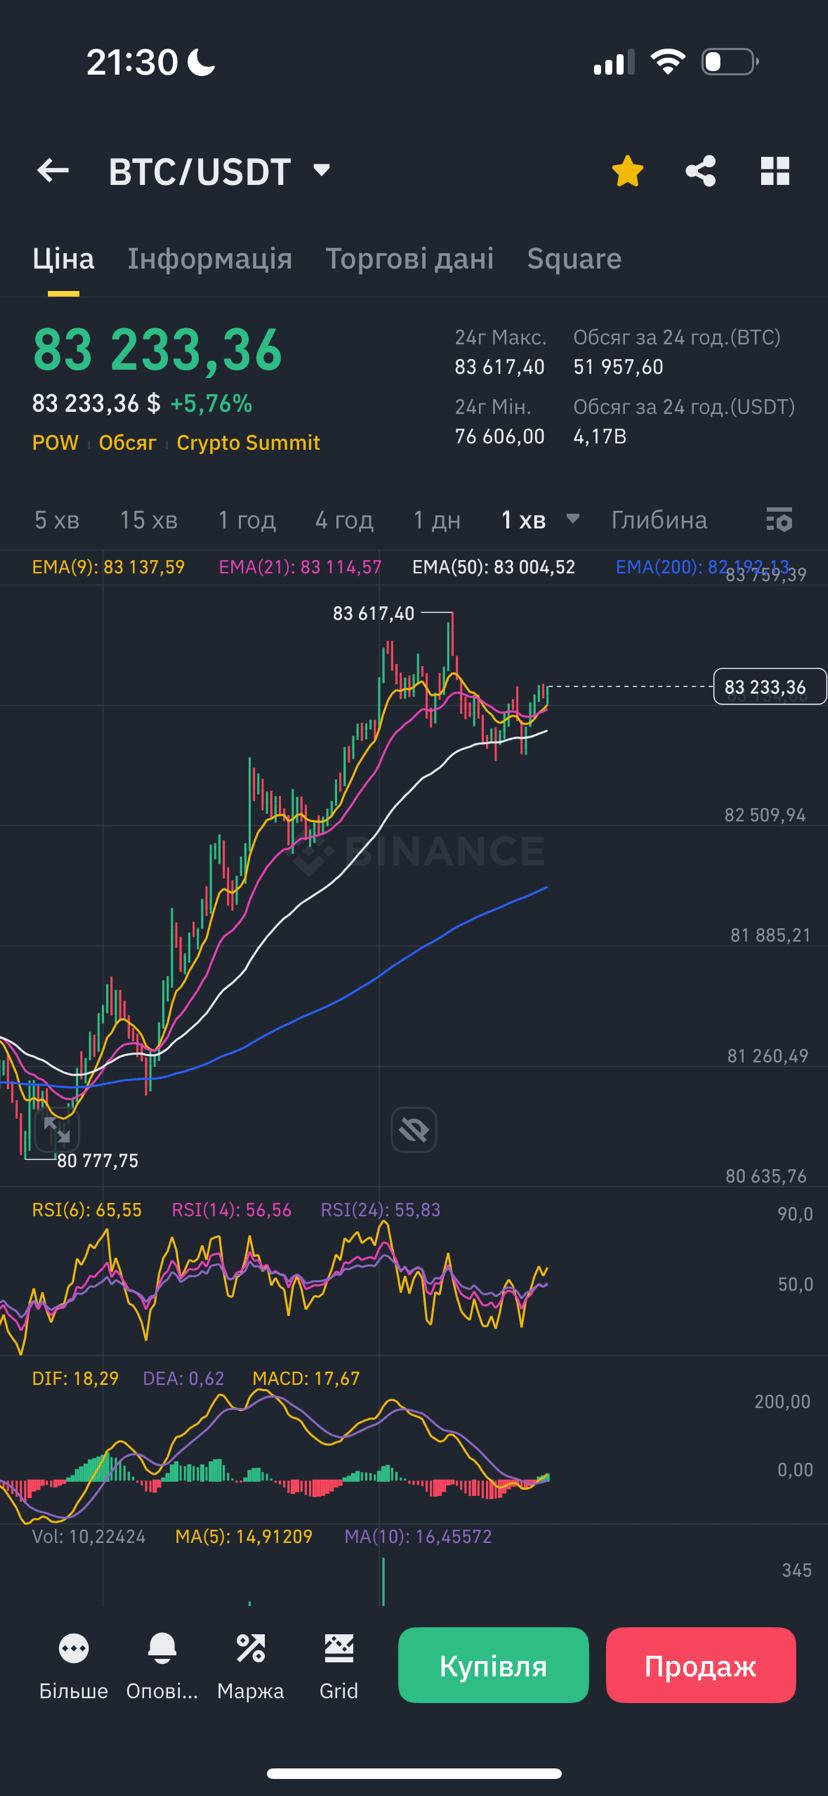Open the grid layout icon
The width and height of the screenshot is (828, 1796).
click(775, 171)
